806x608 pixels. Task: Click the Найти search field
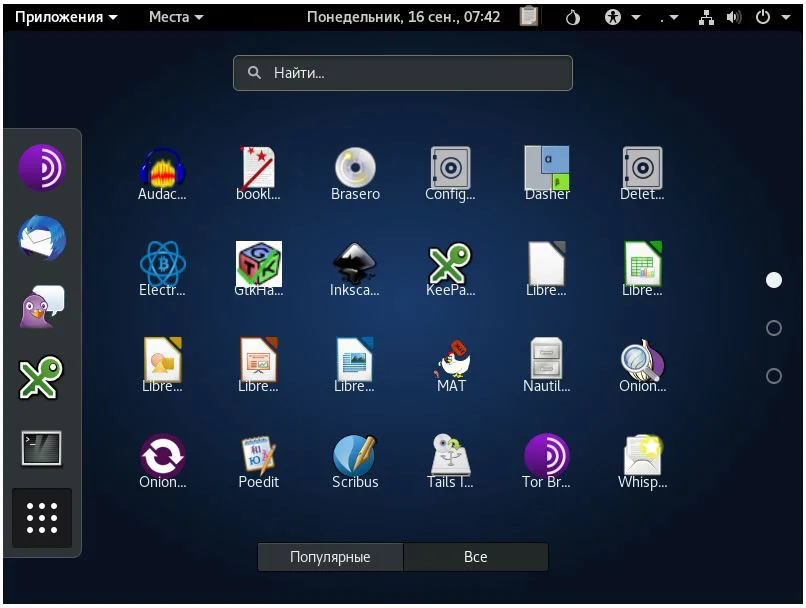point(402,73)
